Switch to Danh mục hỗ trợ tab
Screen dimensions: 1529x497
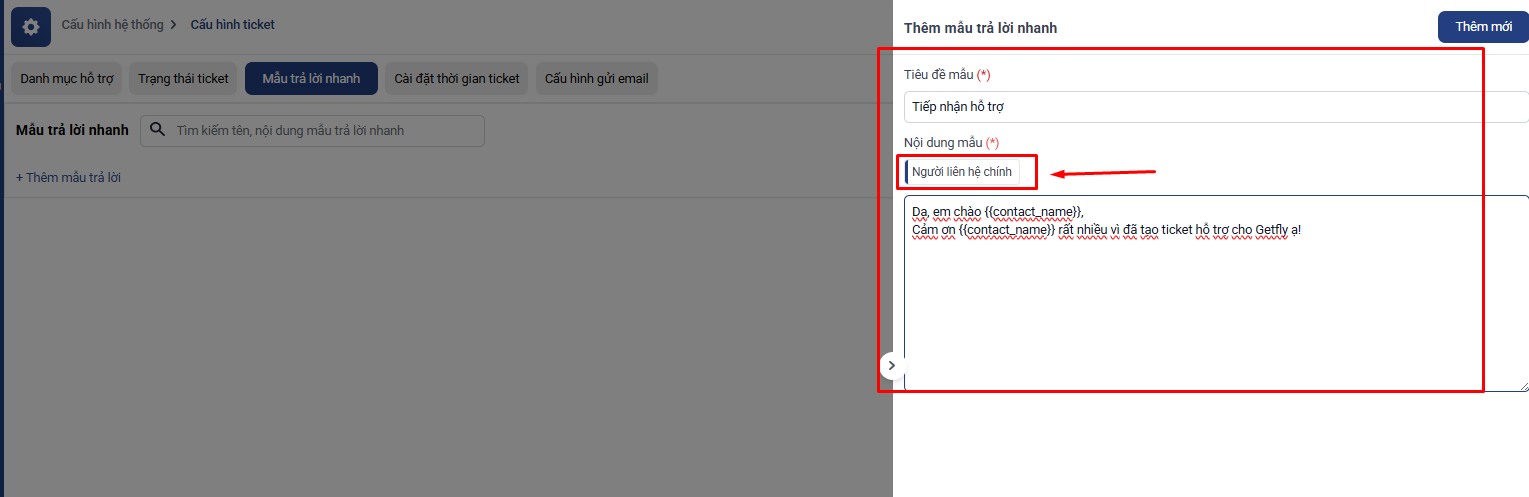pyautogui.click(x=66, y=78)
